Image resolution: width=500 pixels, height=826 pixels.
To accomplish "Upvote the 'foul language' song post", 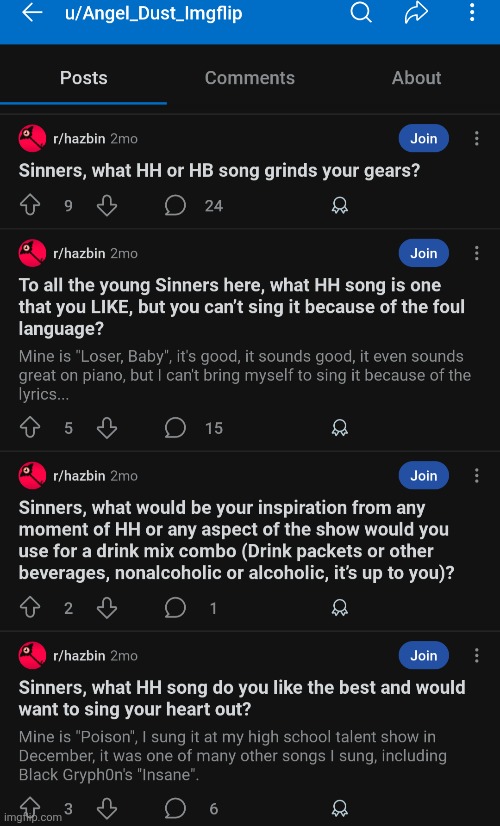I will [x=30, y=428].
